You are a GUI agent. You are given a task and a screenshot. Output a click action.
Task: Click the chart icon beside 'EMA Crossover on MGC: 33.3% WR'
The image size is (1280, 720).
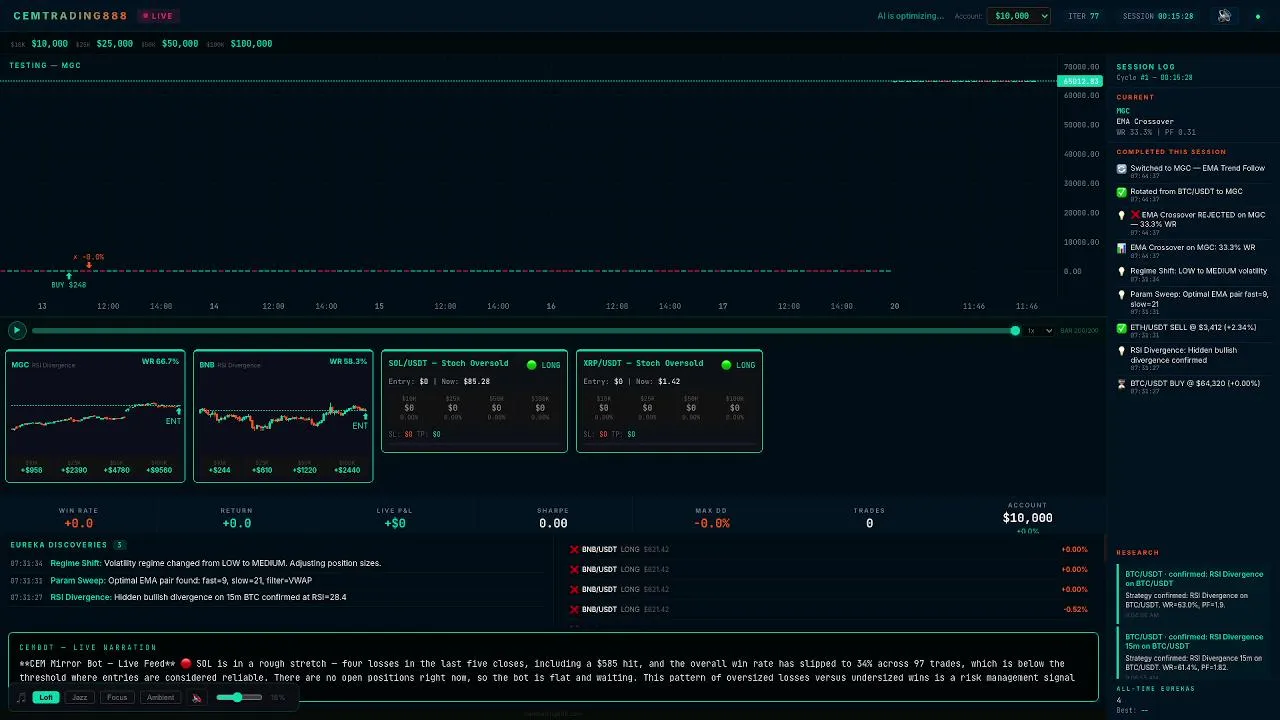tap(1122, 248)
